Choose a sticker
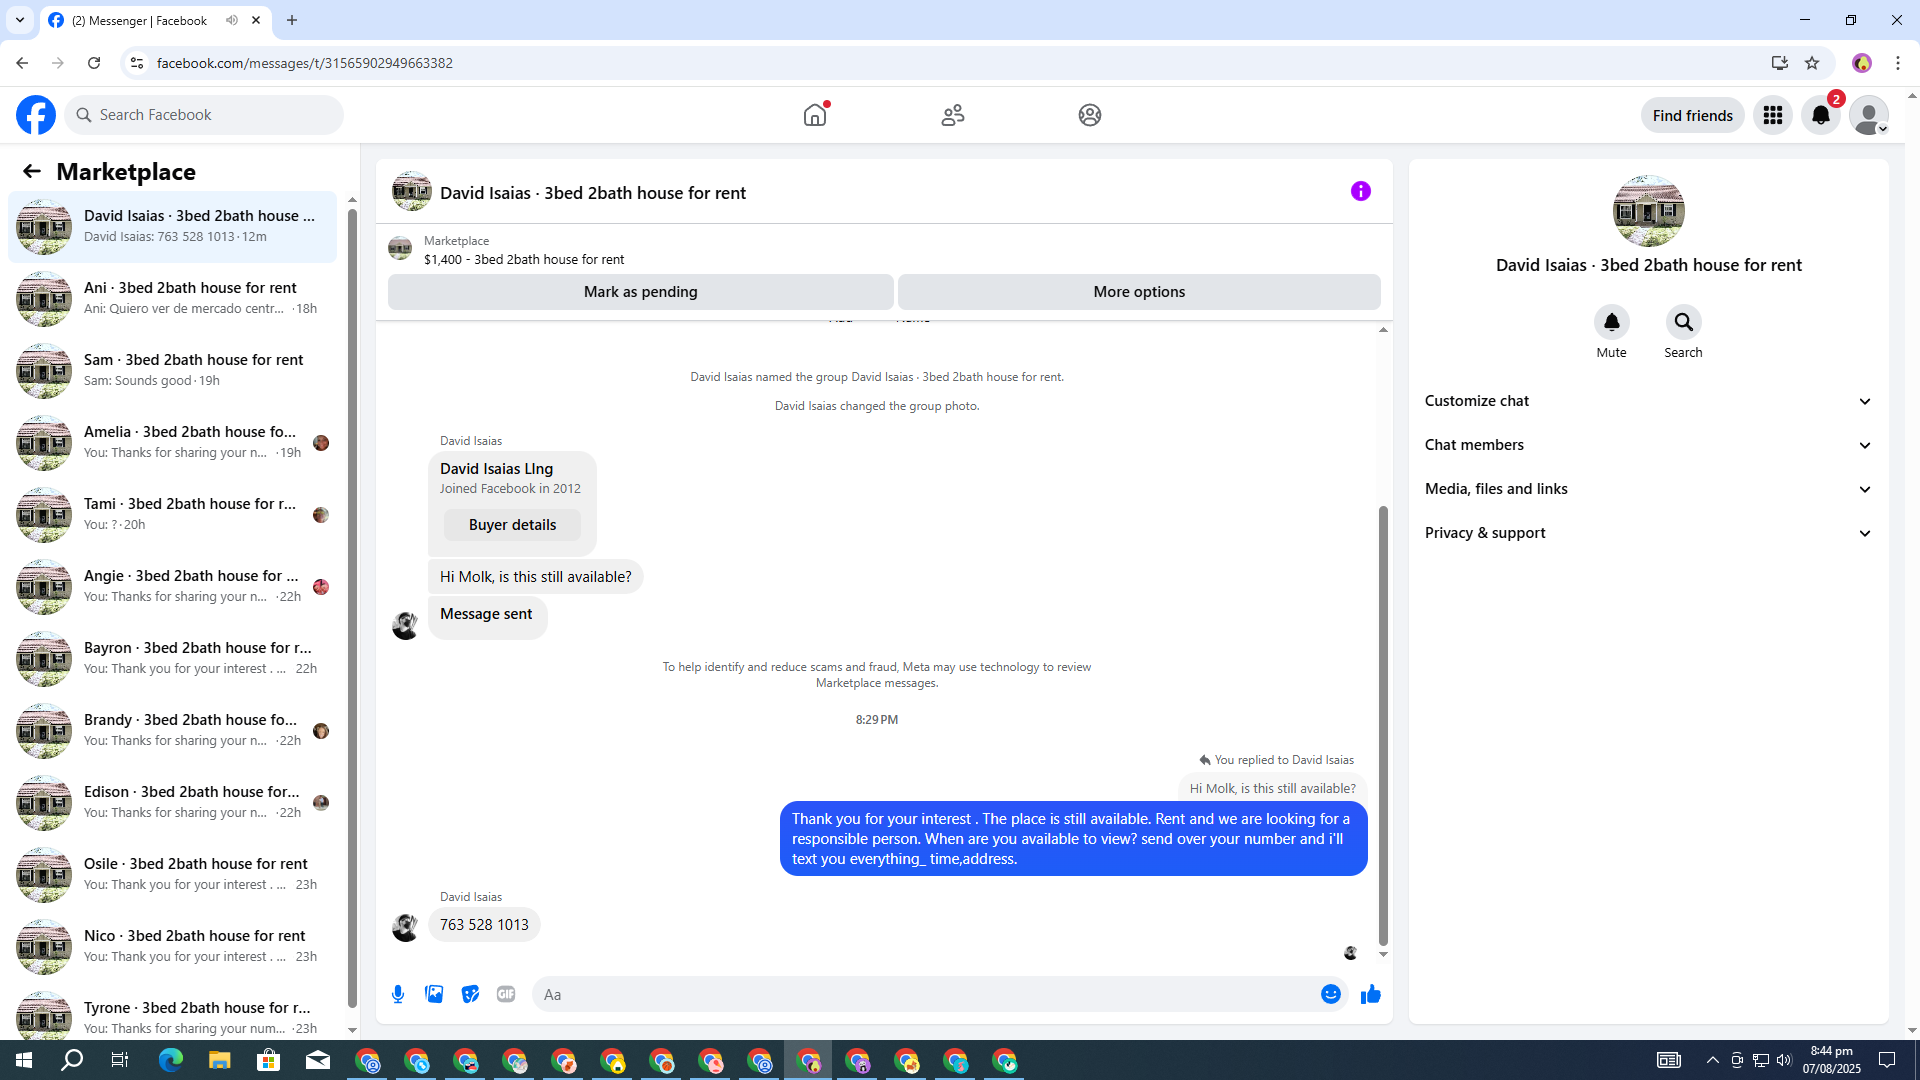The height and width of the screenshot is (1080, 1920). tap(470, 994)
